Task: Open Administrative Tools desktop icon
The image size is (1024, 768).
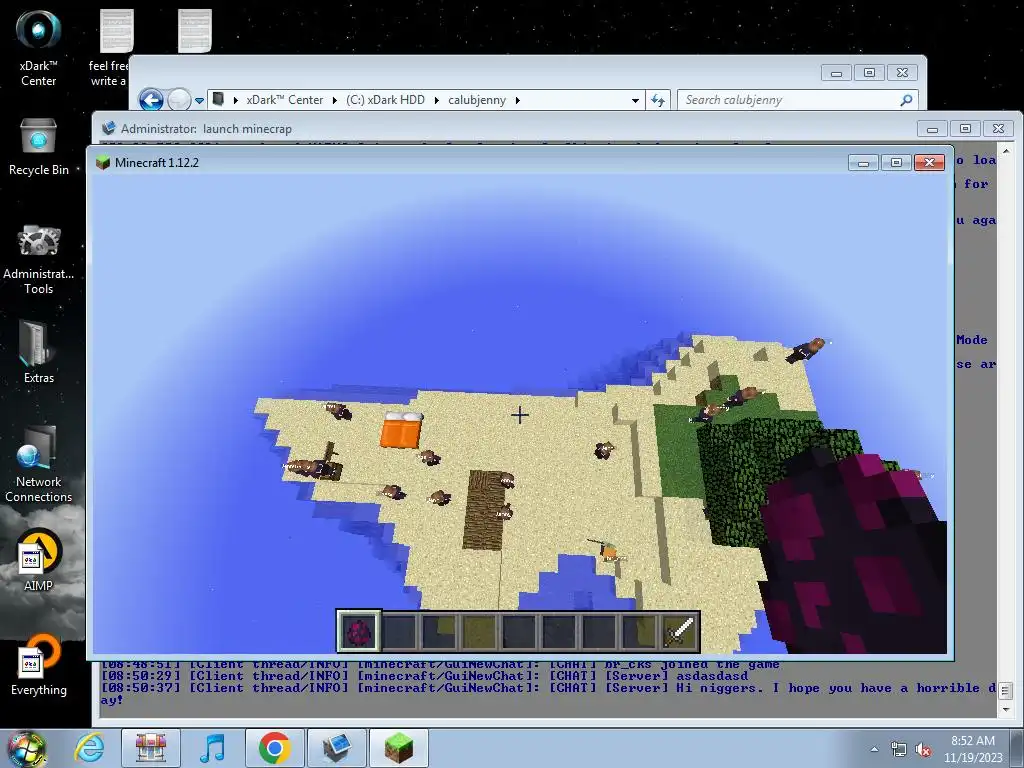Action: click(x=38, y=259)
